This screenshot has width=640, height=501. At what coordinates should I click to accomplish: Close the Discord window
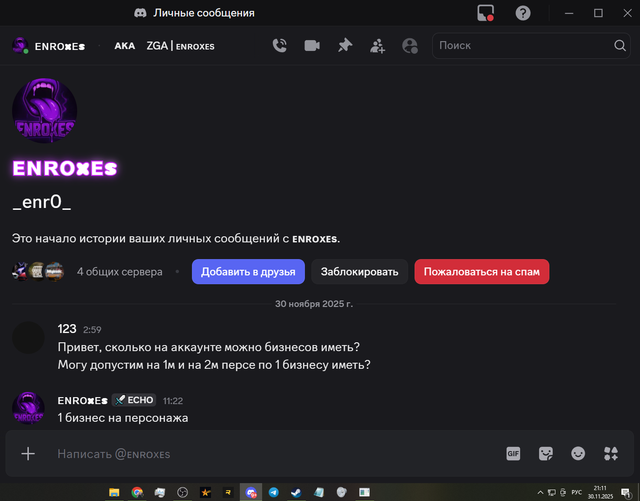[627, 13]
